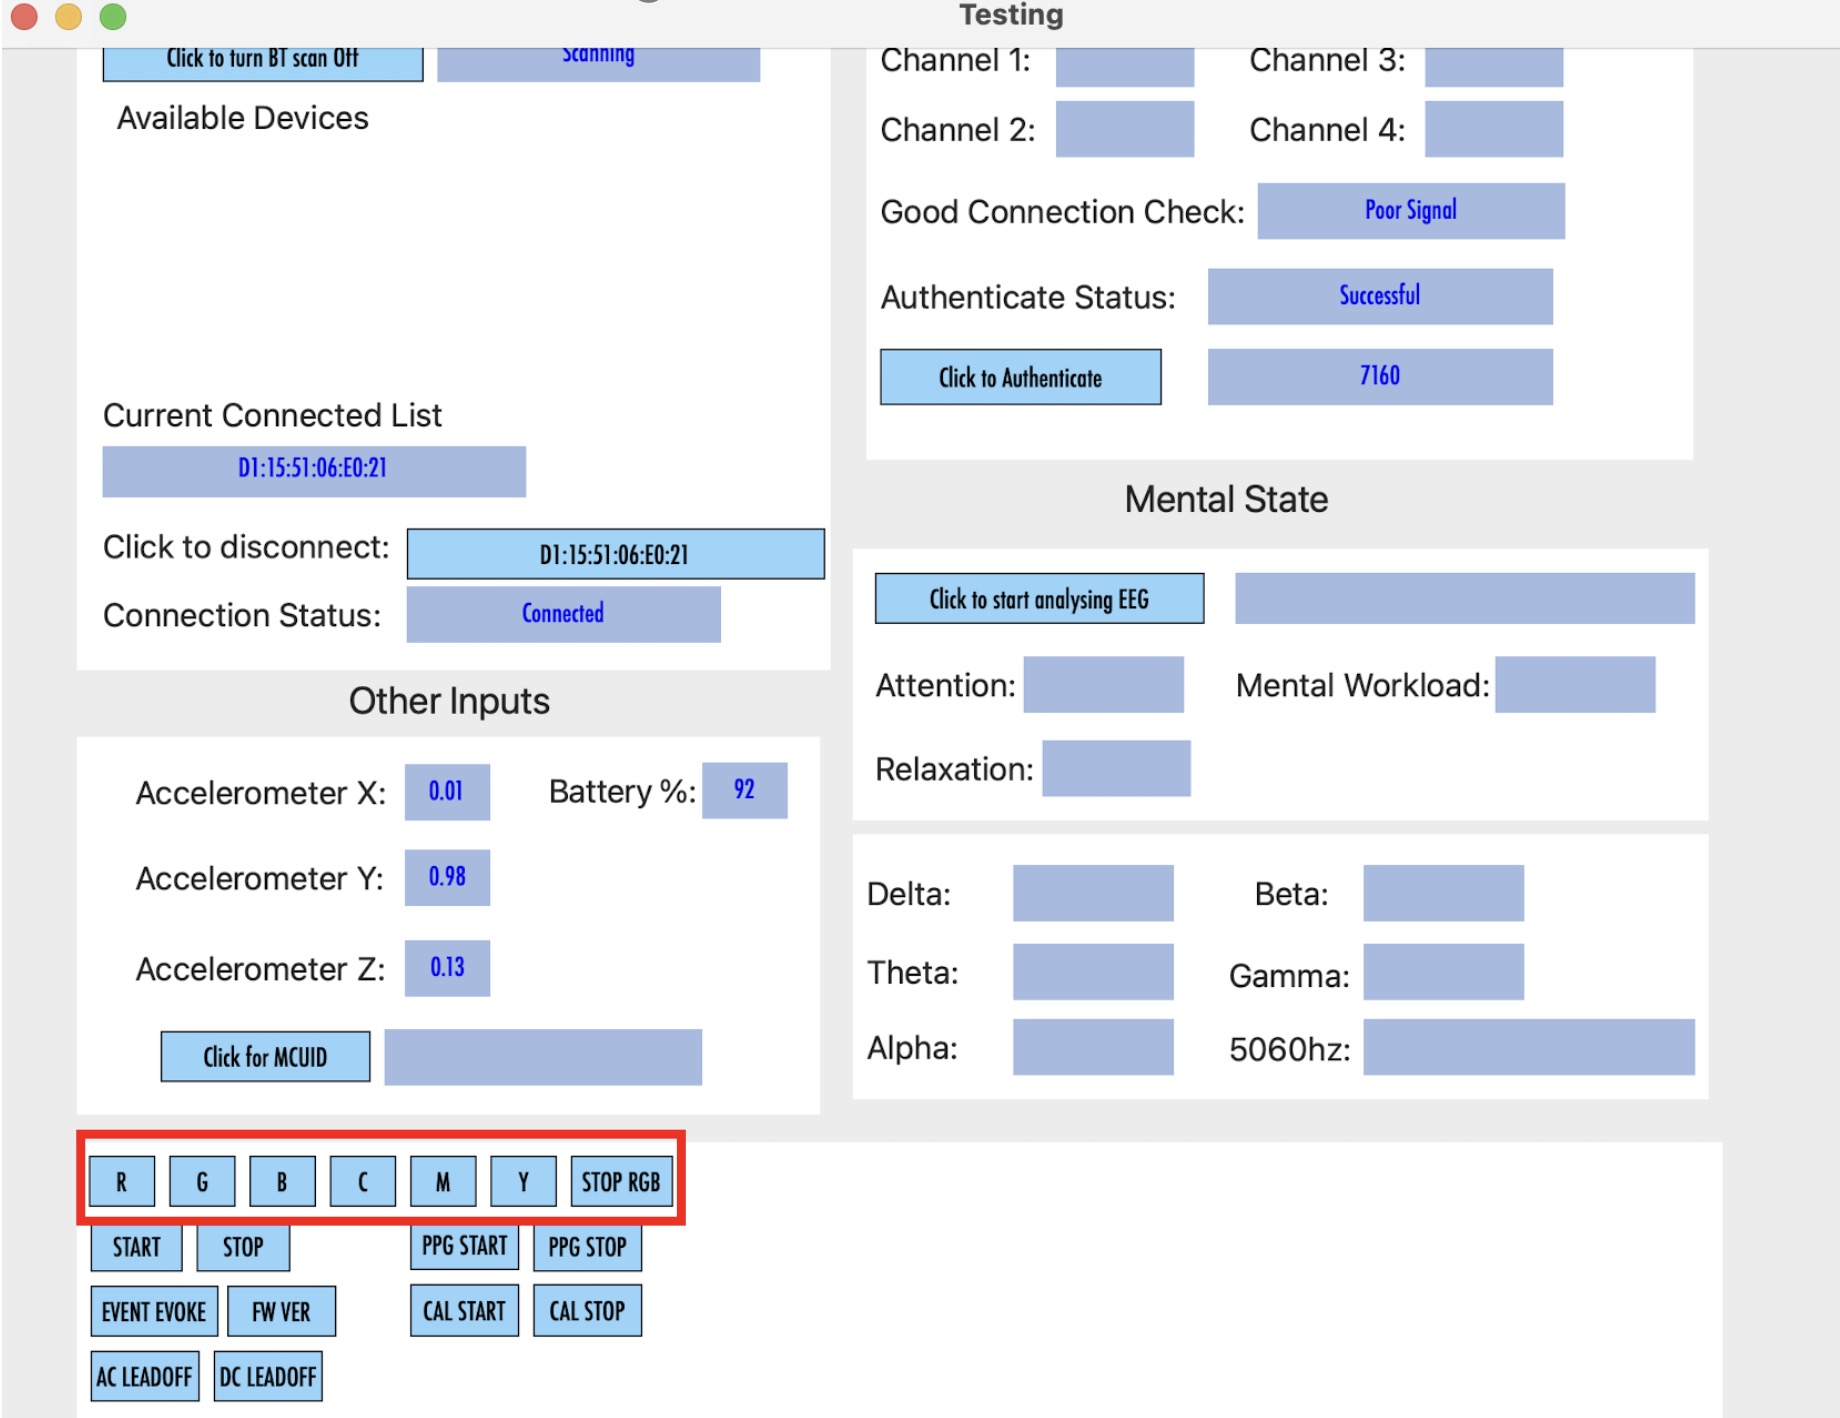Viewport: 1840px width, 1418px height.
Task: Disconnect device D1:15:51:06:E0:21
Action: pos(615,554)
